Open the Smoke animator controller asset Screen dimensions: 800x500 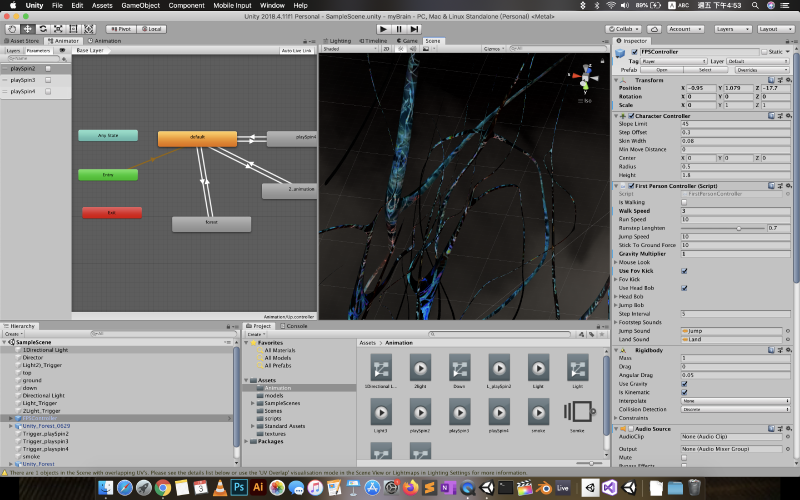coord(577,412)
